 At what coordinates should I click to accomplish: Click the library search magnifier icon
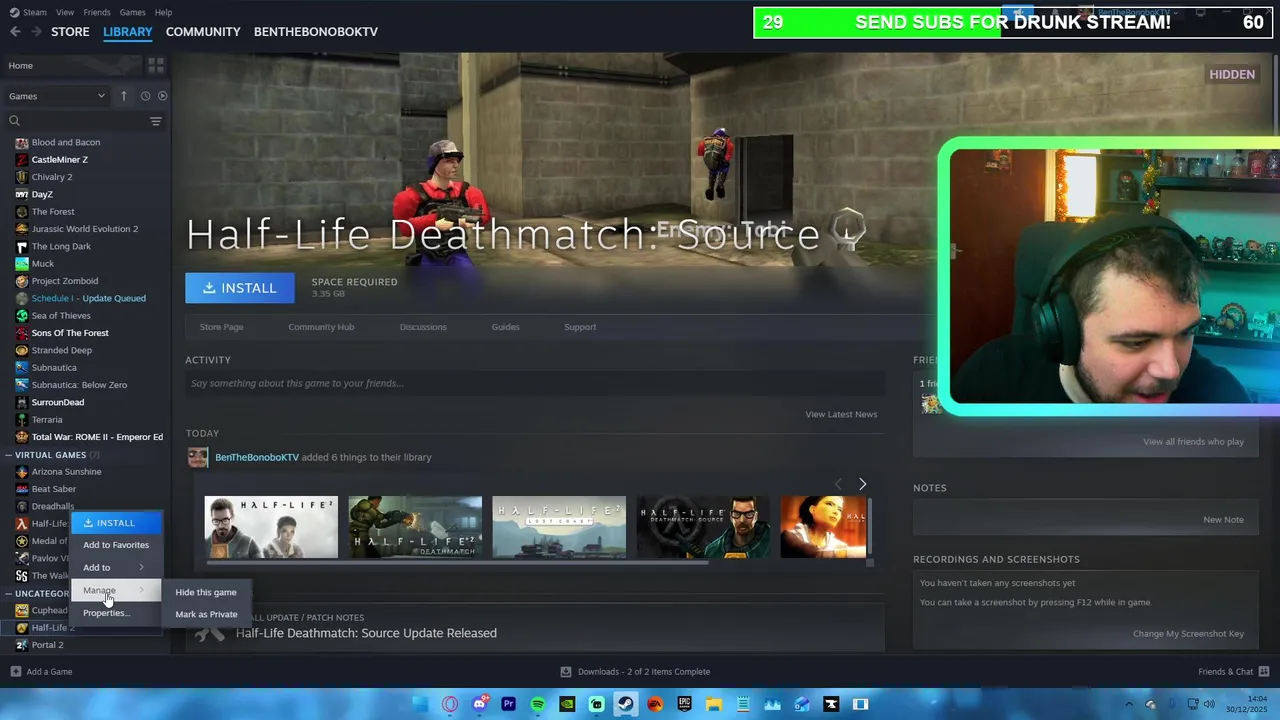[x=14, y=121]
